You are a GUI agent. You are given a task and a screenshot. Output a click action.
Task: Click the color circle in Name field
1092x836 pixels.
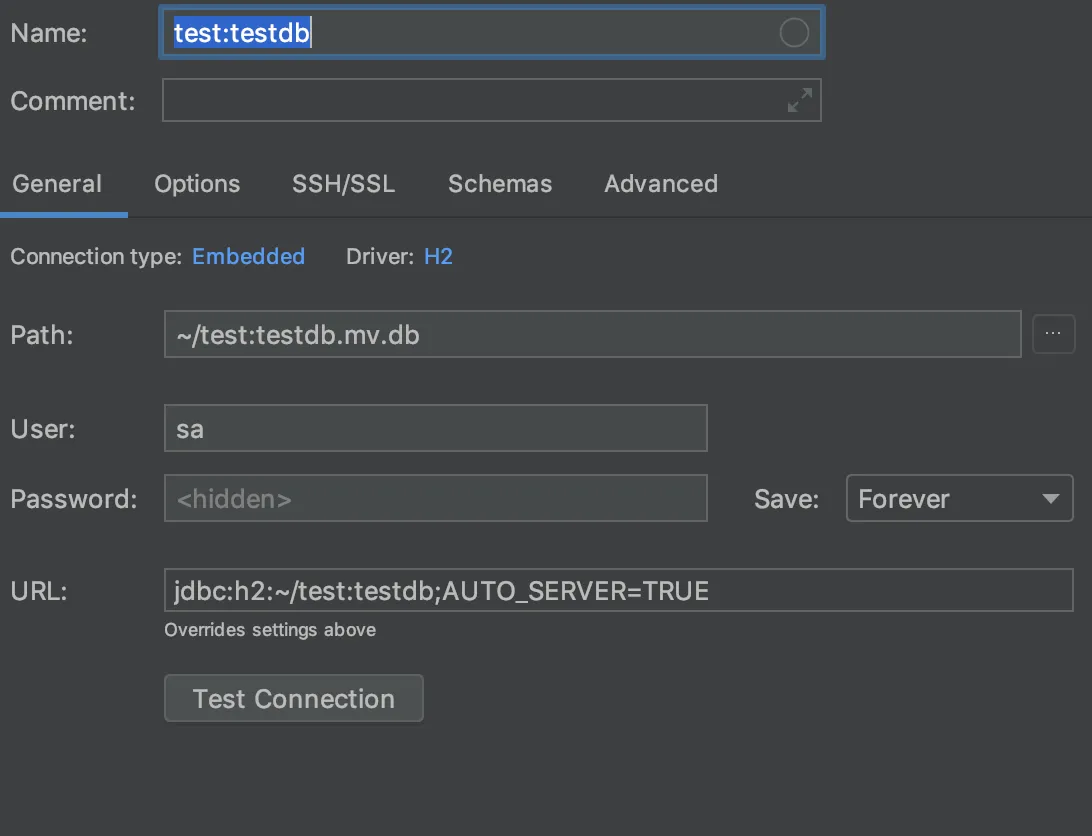click(793, 33)
